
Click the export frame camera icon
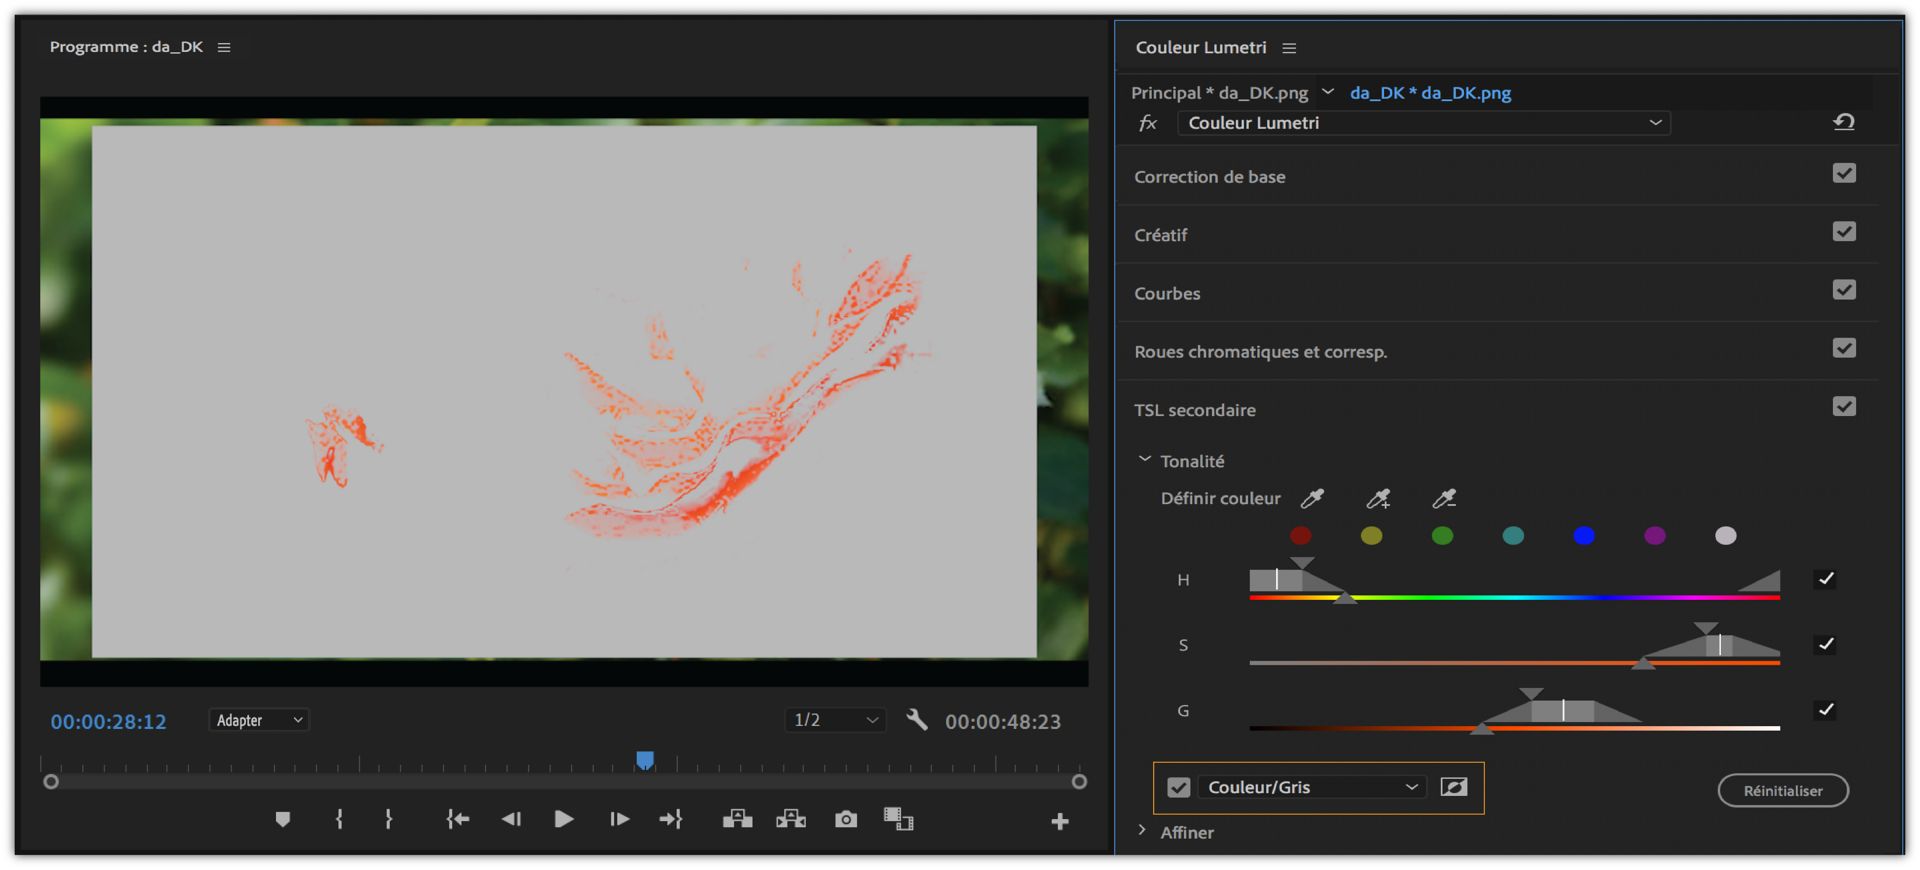(845, 820)
